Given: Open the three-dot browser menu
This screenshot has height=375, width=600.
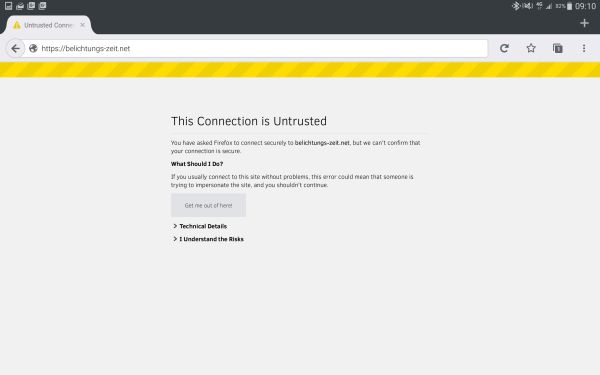Looking at the screenshot, I should (584, 48).
